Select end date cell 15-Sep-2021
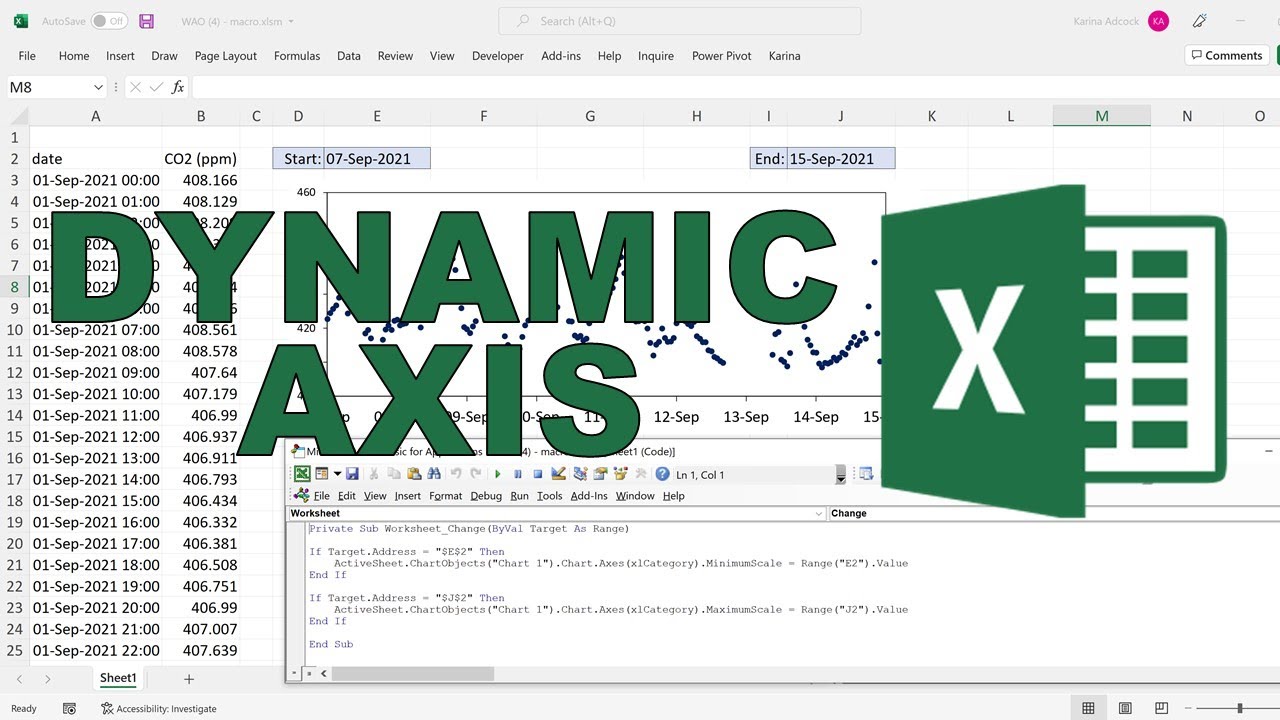1280x720 pixels. coord(841,158)
